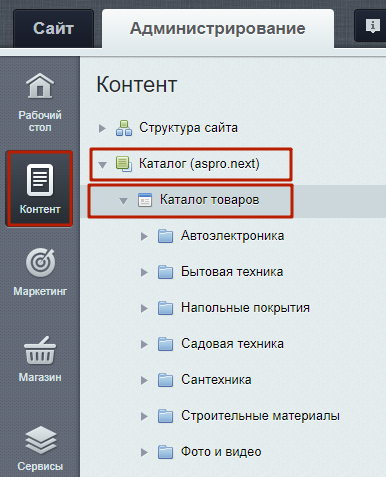Open the Бытовая техника section
386x477 pixels.
(x=232, y=272)
